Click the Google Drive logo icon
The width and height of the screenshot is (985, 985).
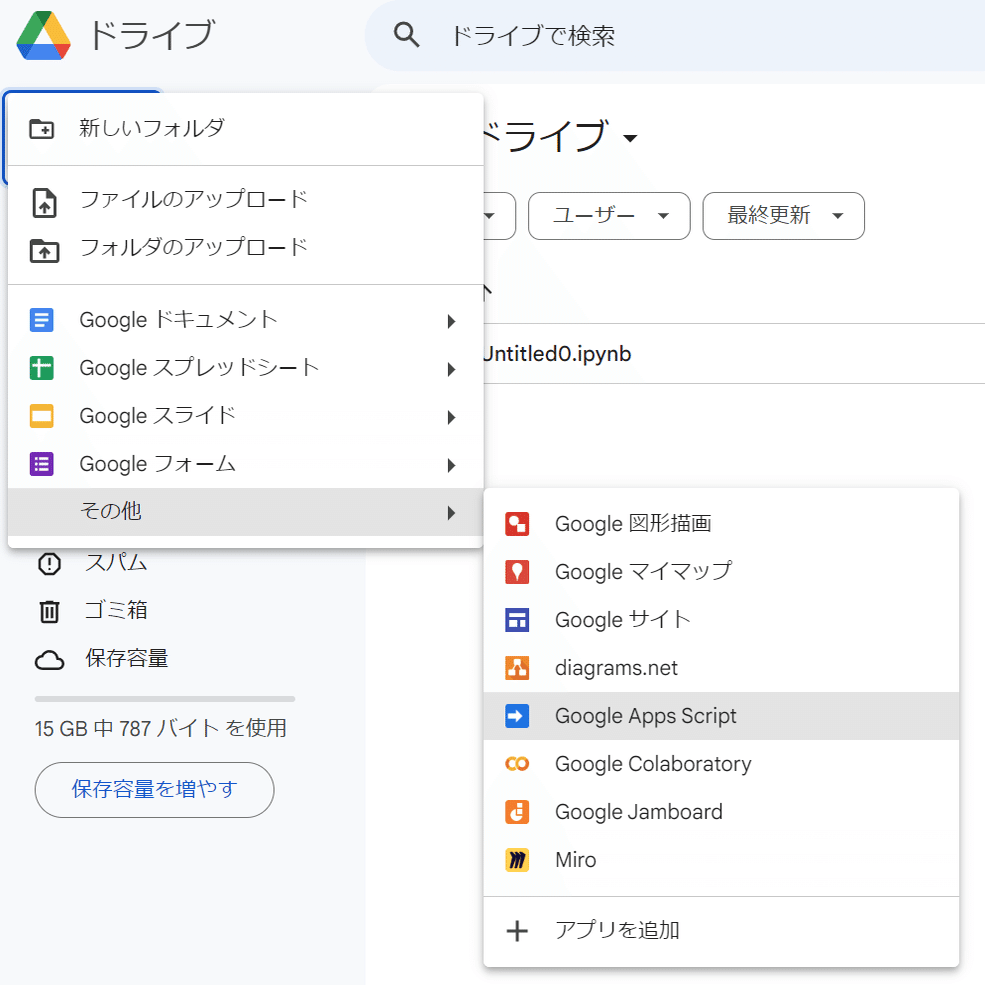click(x=43, y=36)
